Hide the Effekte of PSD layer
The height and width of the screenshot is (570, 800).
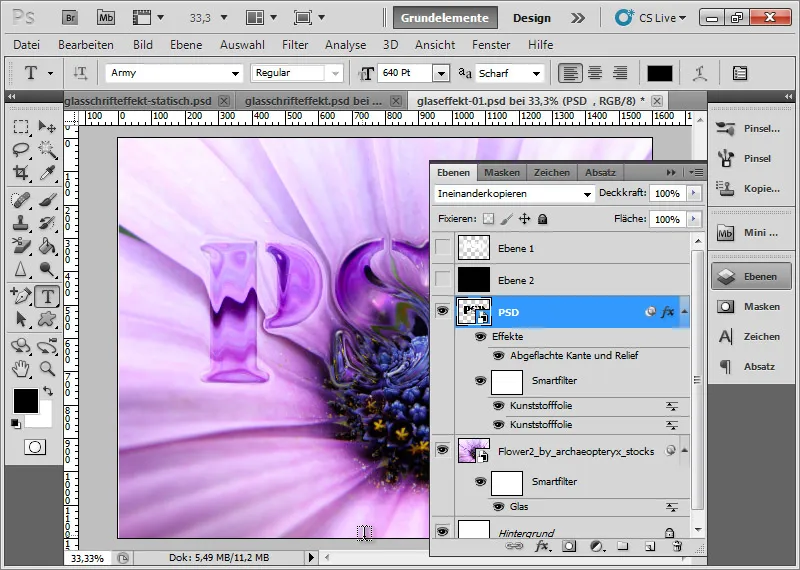pyautogui.click(x=480, y=337)
